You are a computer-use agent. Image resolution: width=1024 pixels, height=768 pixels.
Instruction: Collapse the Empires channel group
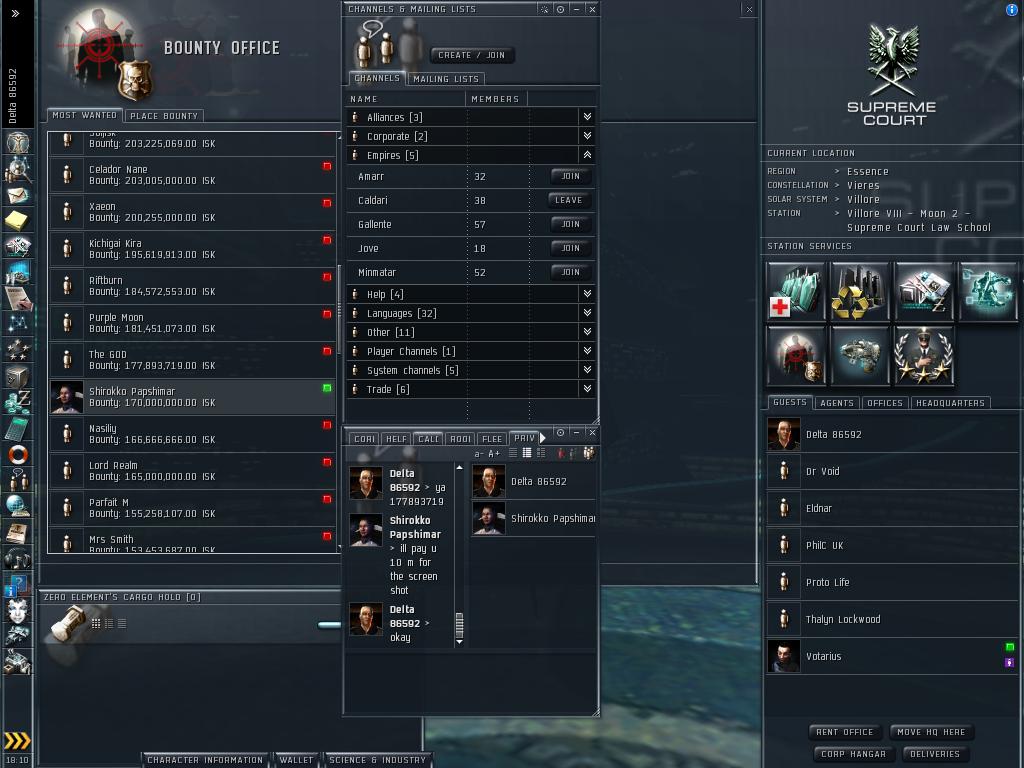tap(587, 155)
